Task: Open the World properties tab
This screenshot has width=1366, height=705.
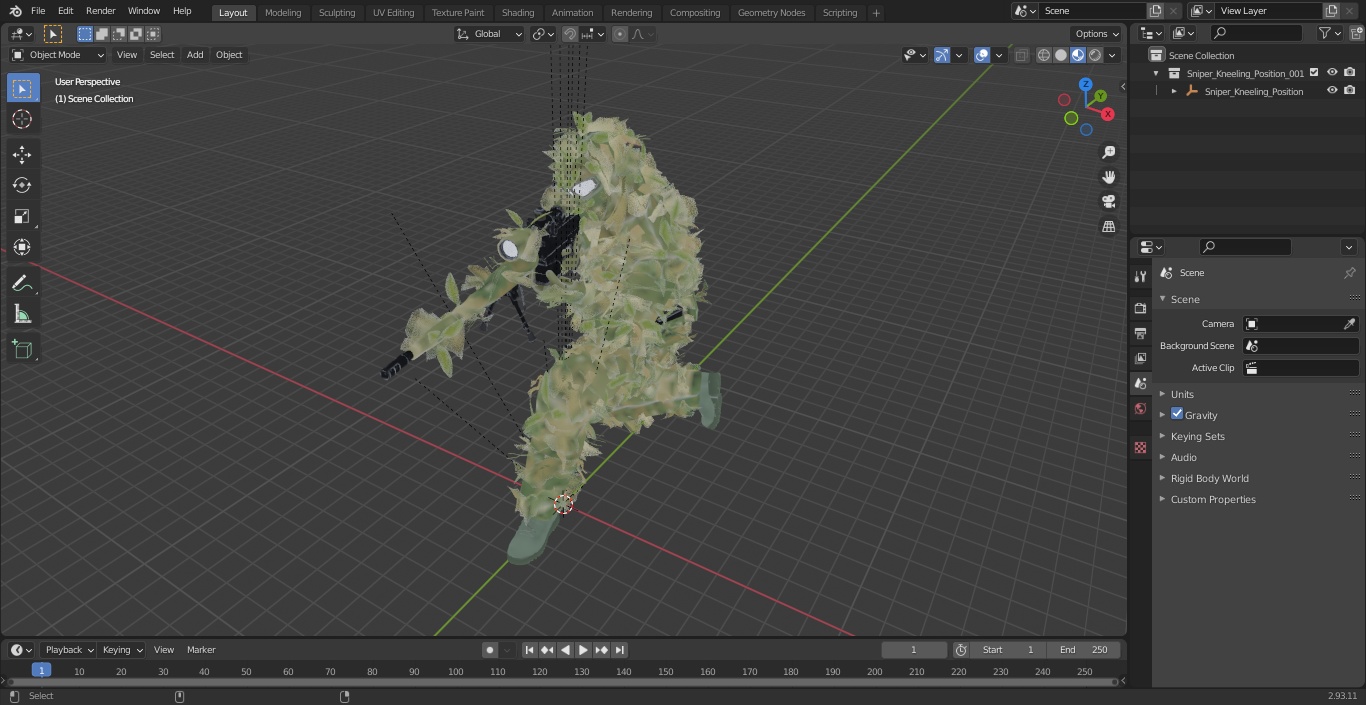Action: click(1140, 408)
